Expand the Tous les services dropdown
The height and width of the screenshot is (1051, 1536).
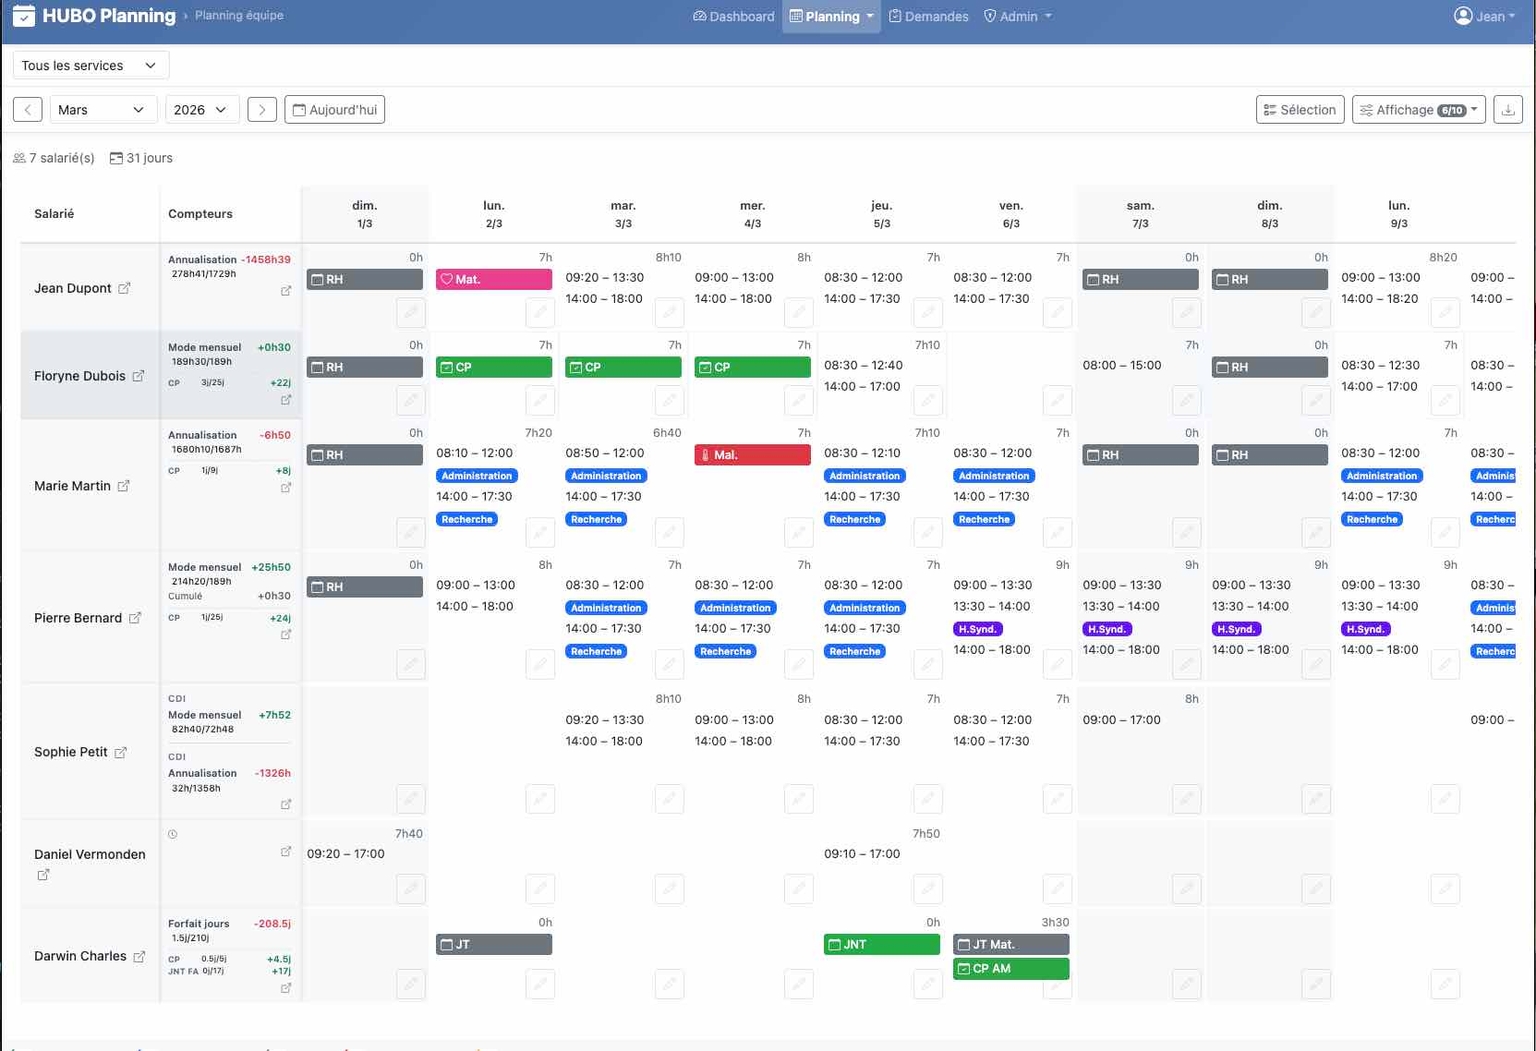point(90,66)
